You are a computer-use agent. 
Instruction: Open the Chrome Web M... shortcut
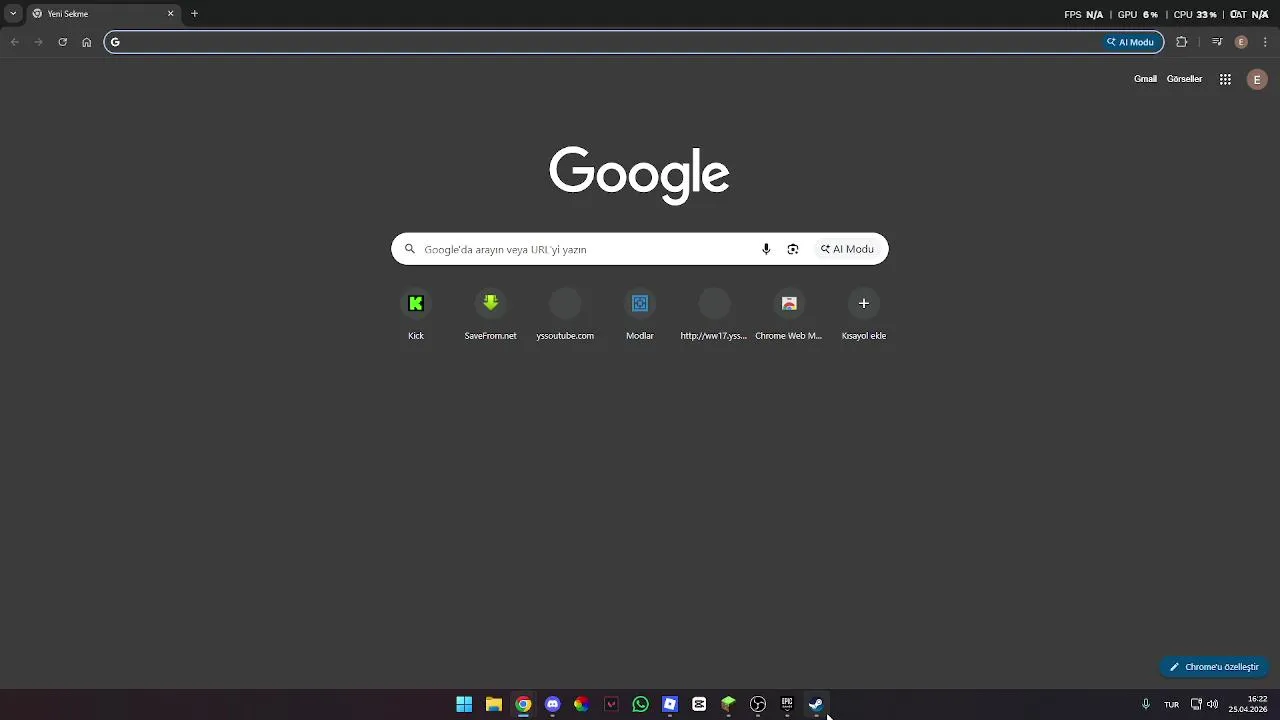click(x=789, y=314)
